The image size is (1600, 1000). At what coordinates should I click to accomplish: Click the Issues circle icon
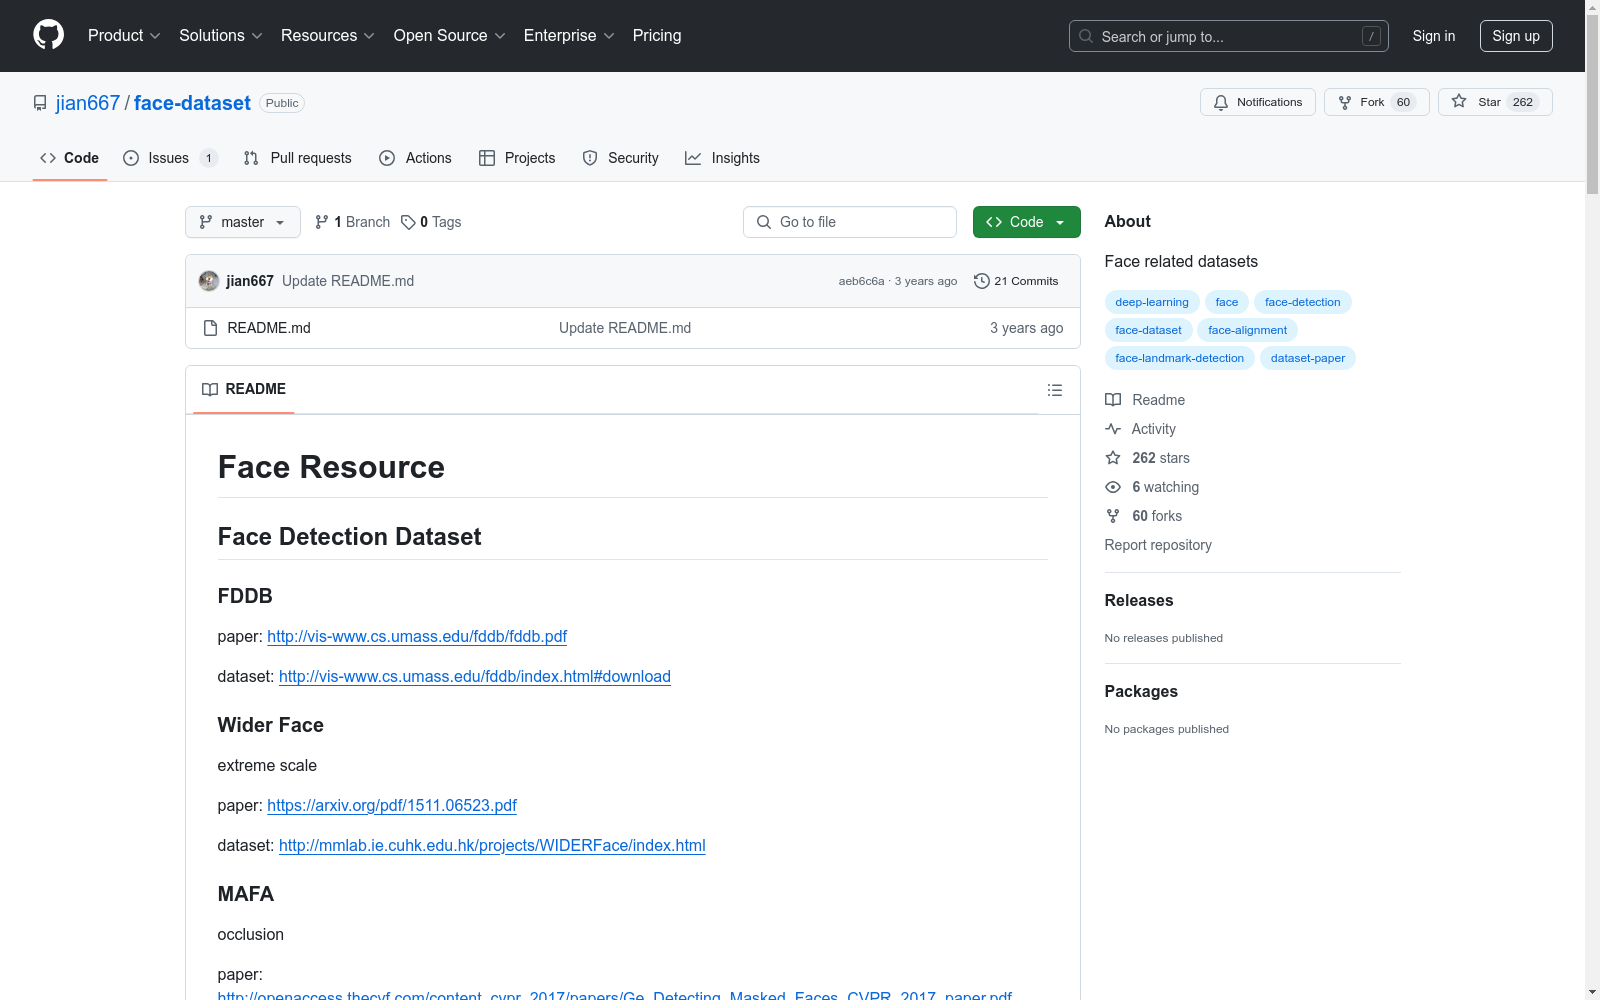(x=131, y=158)
